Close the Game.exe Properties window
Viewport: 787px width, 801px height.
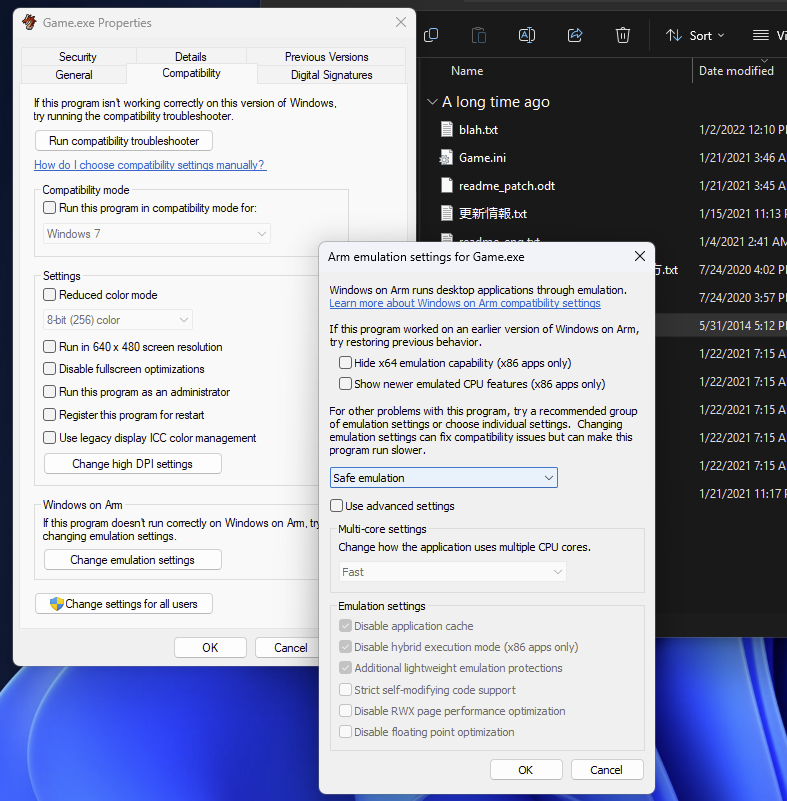[x=401, y=22]
